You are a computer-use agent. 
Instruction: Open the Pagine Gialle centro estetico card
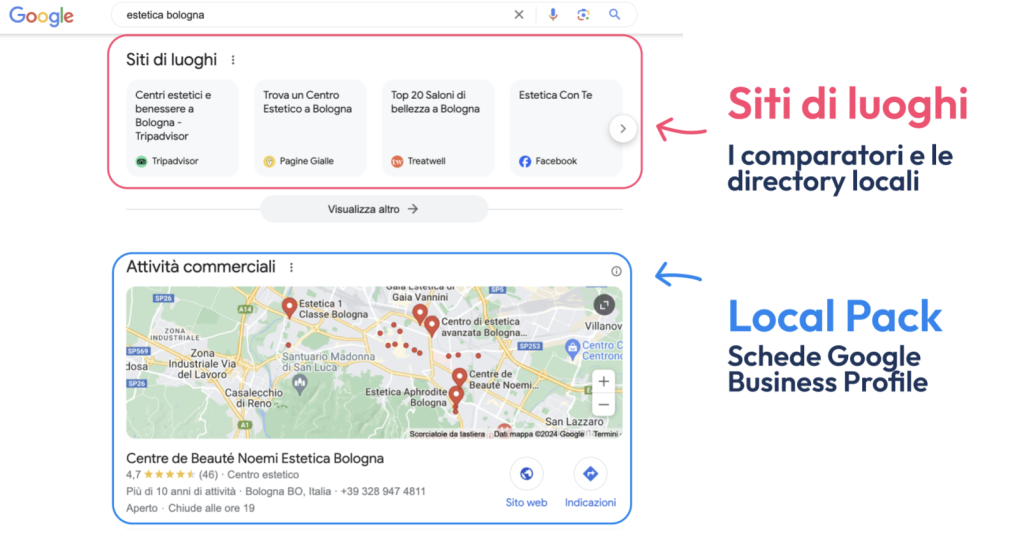point(310,128)
